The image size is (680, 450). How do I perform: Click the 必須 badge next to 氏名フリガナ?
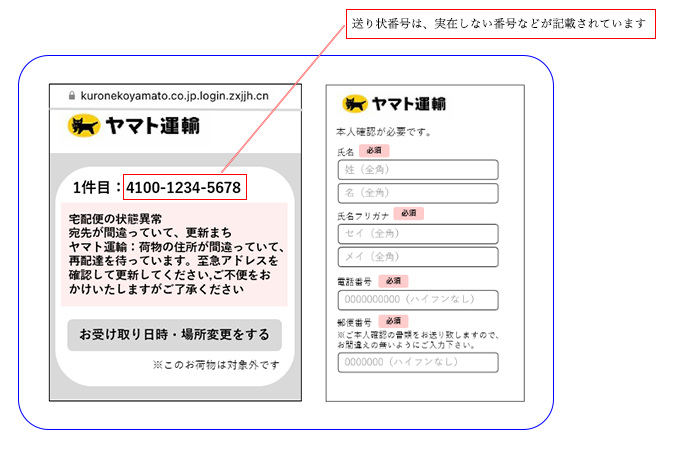click(409, 213)
